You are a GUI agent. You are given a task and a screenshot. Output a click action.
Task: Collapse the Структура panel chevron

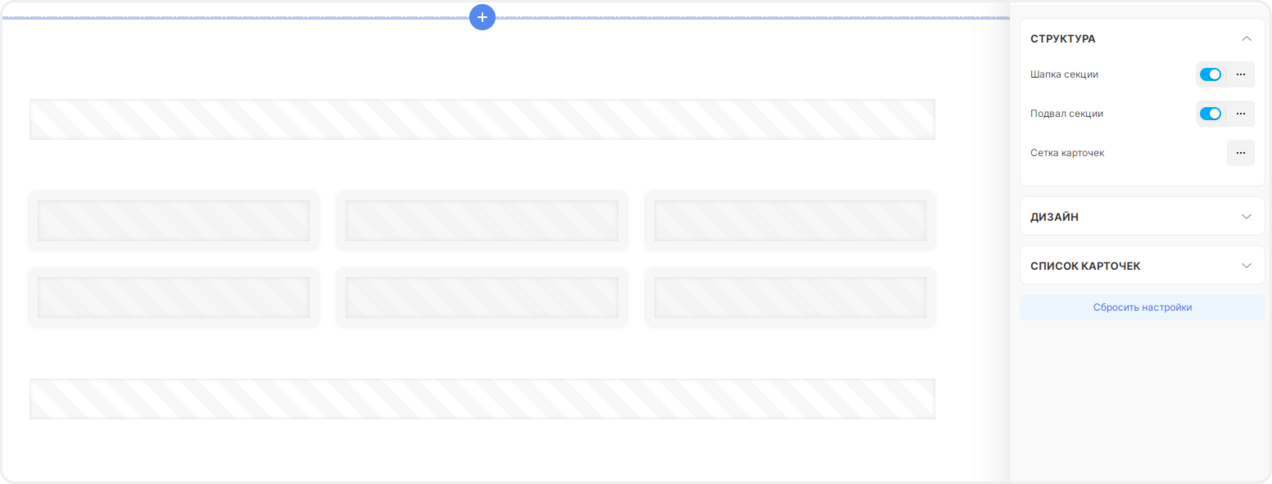click(1246, 39)
